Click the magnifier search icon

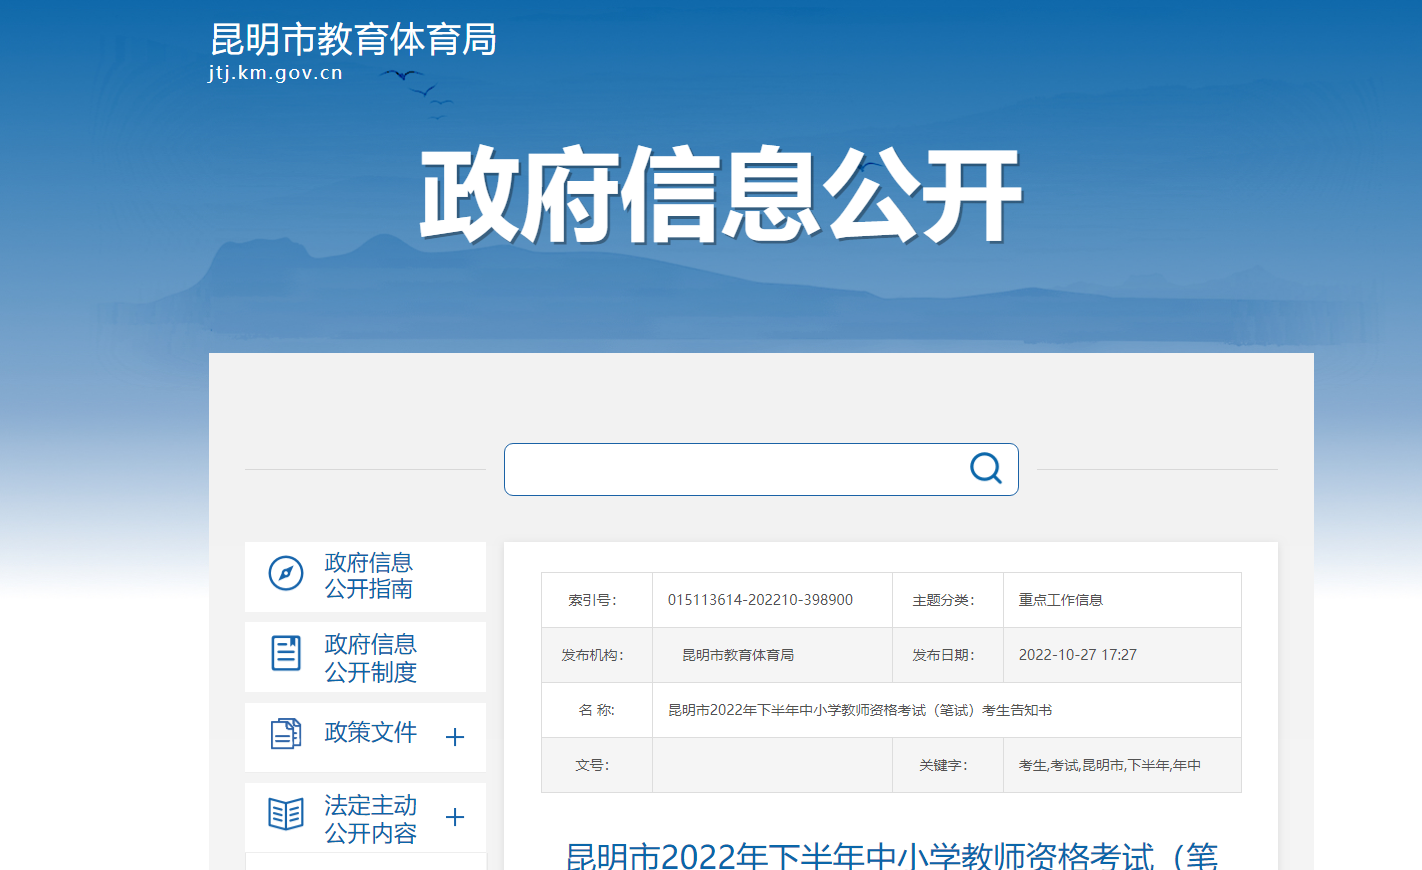[x=985, y=468]
